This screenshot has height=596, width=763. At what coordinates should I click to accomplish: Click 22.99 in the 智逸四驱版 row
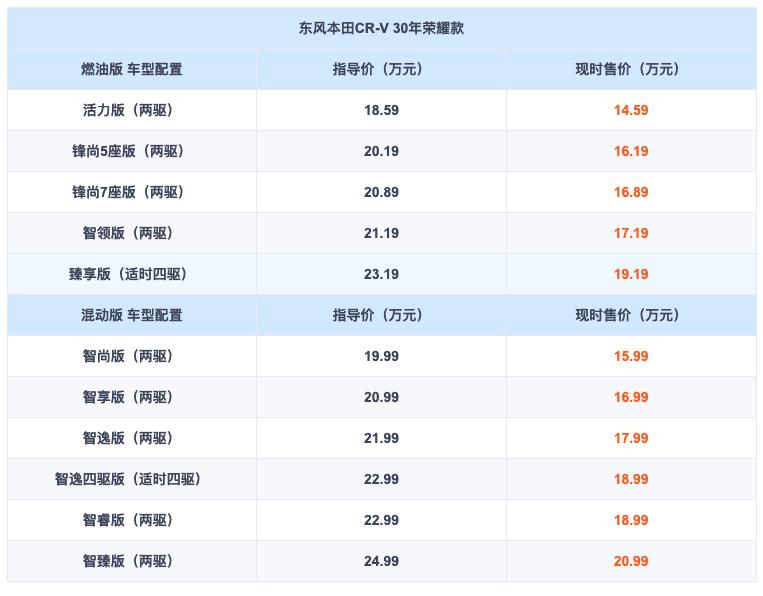(x=381, y=479)
